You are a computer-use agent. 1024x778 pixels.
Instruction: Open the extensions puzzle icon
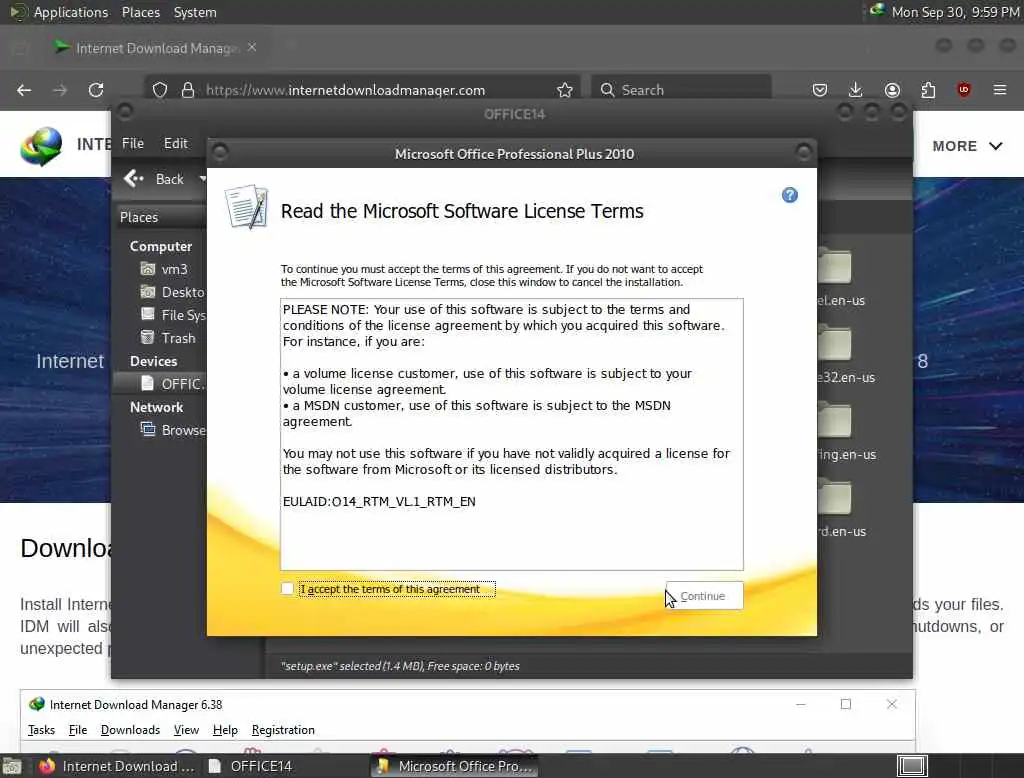(928, 90)
